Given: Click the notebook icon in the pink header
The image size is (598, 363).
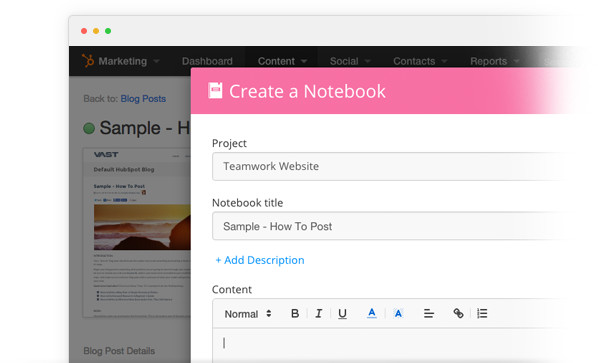Looking at the screenshot, I should click(215, 90).
